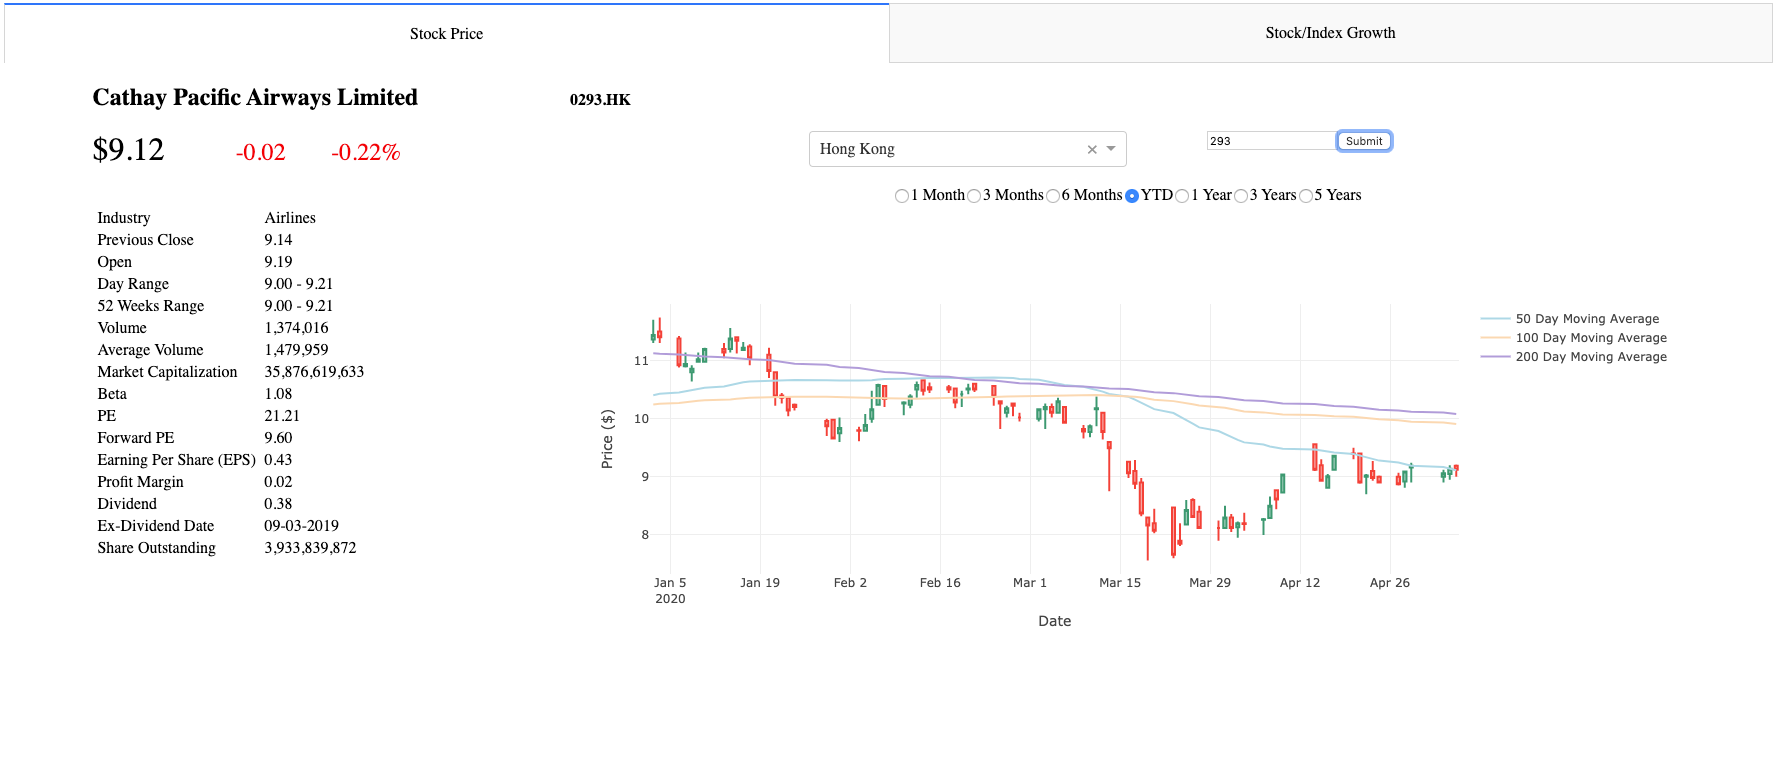Open the Stock/Index Growth tab
Image resolution: width=1778 pixels, height=779 pixels.
click(x=1330, y=33)
